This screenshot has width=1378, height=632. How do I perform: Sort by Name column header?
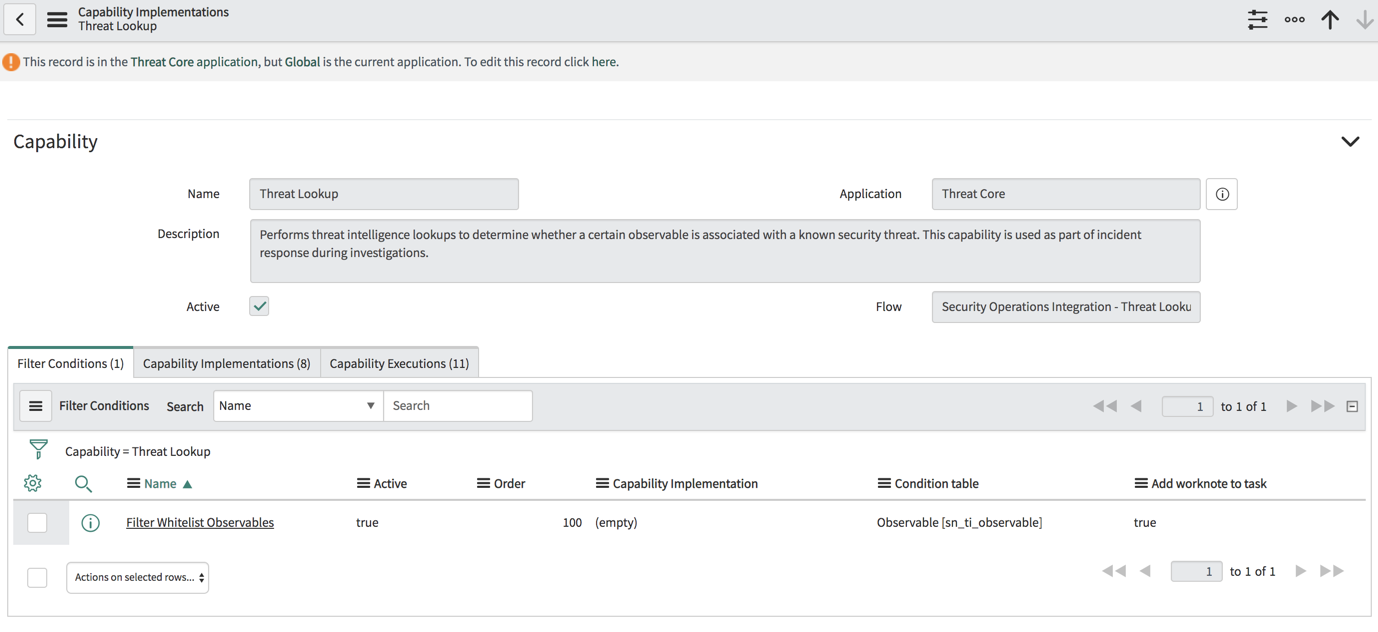(x=160, y=484)
